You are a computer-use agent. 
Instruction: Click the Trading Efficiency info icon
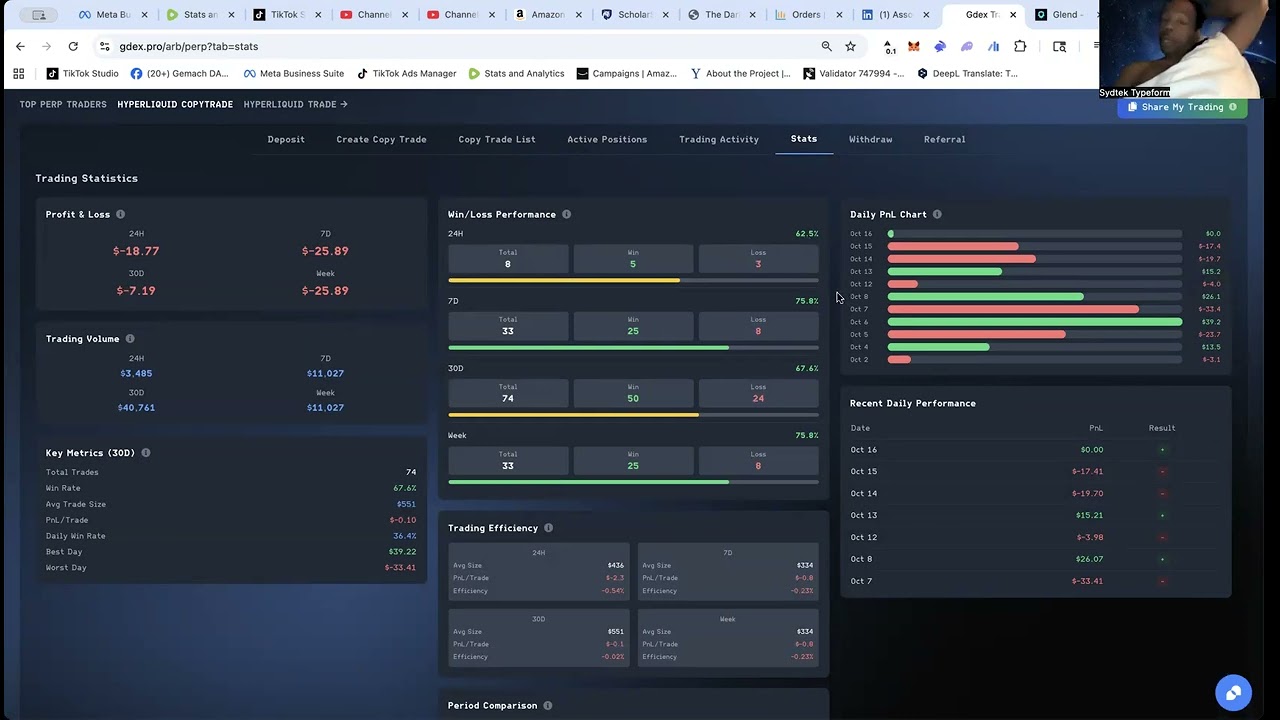[x=548, y=528]
